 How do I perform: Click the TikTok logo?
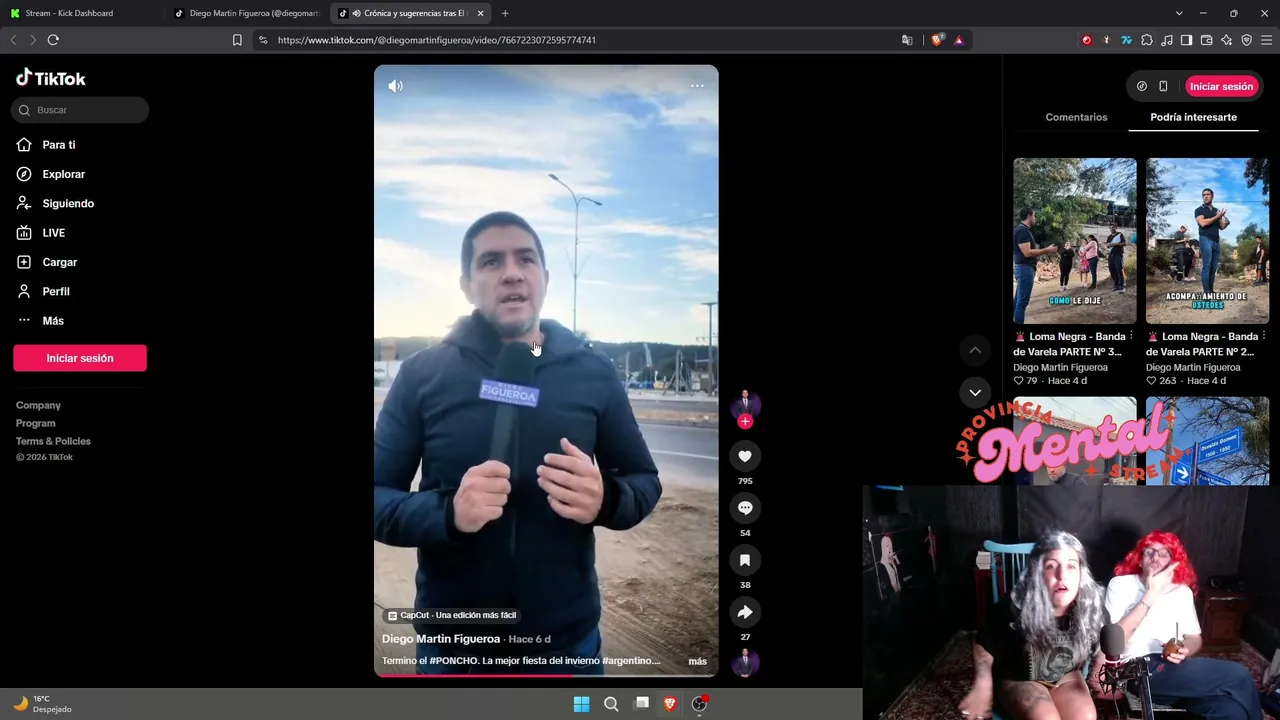coord(51,78)
